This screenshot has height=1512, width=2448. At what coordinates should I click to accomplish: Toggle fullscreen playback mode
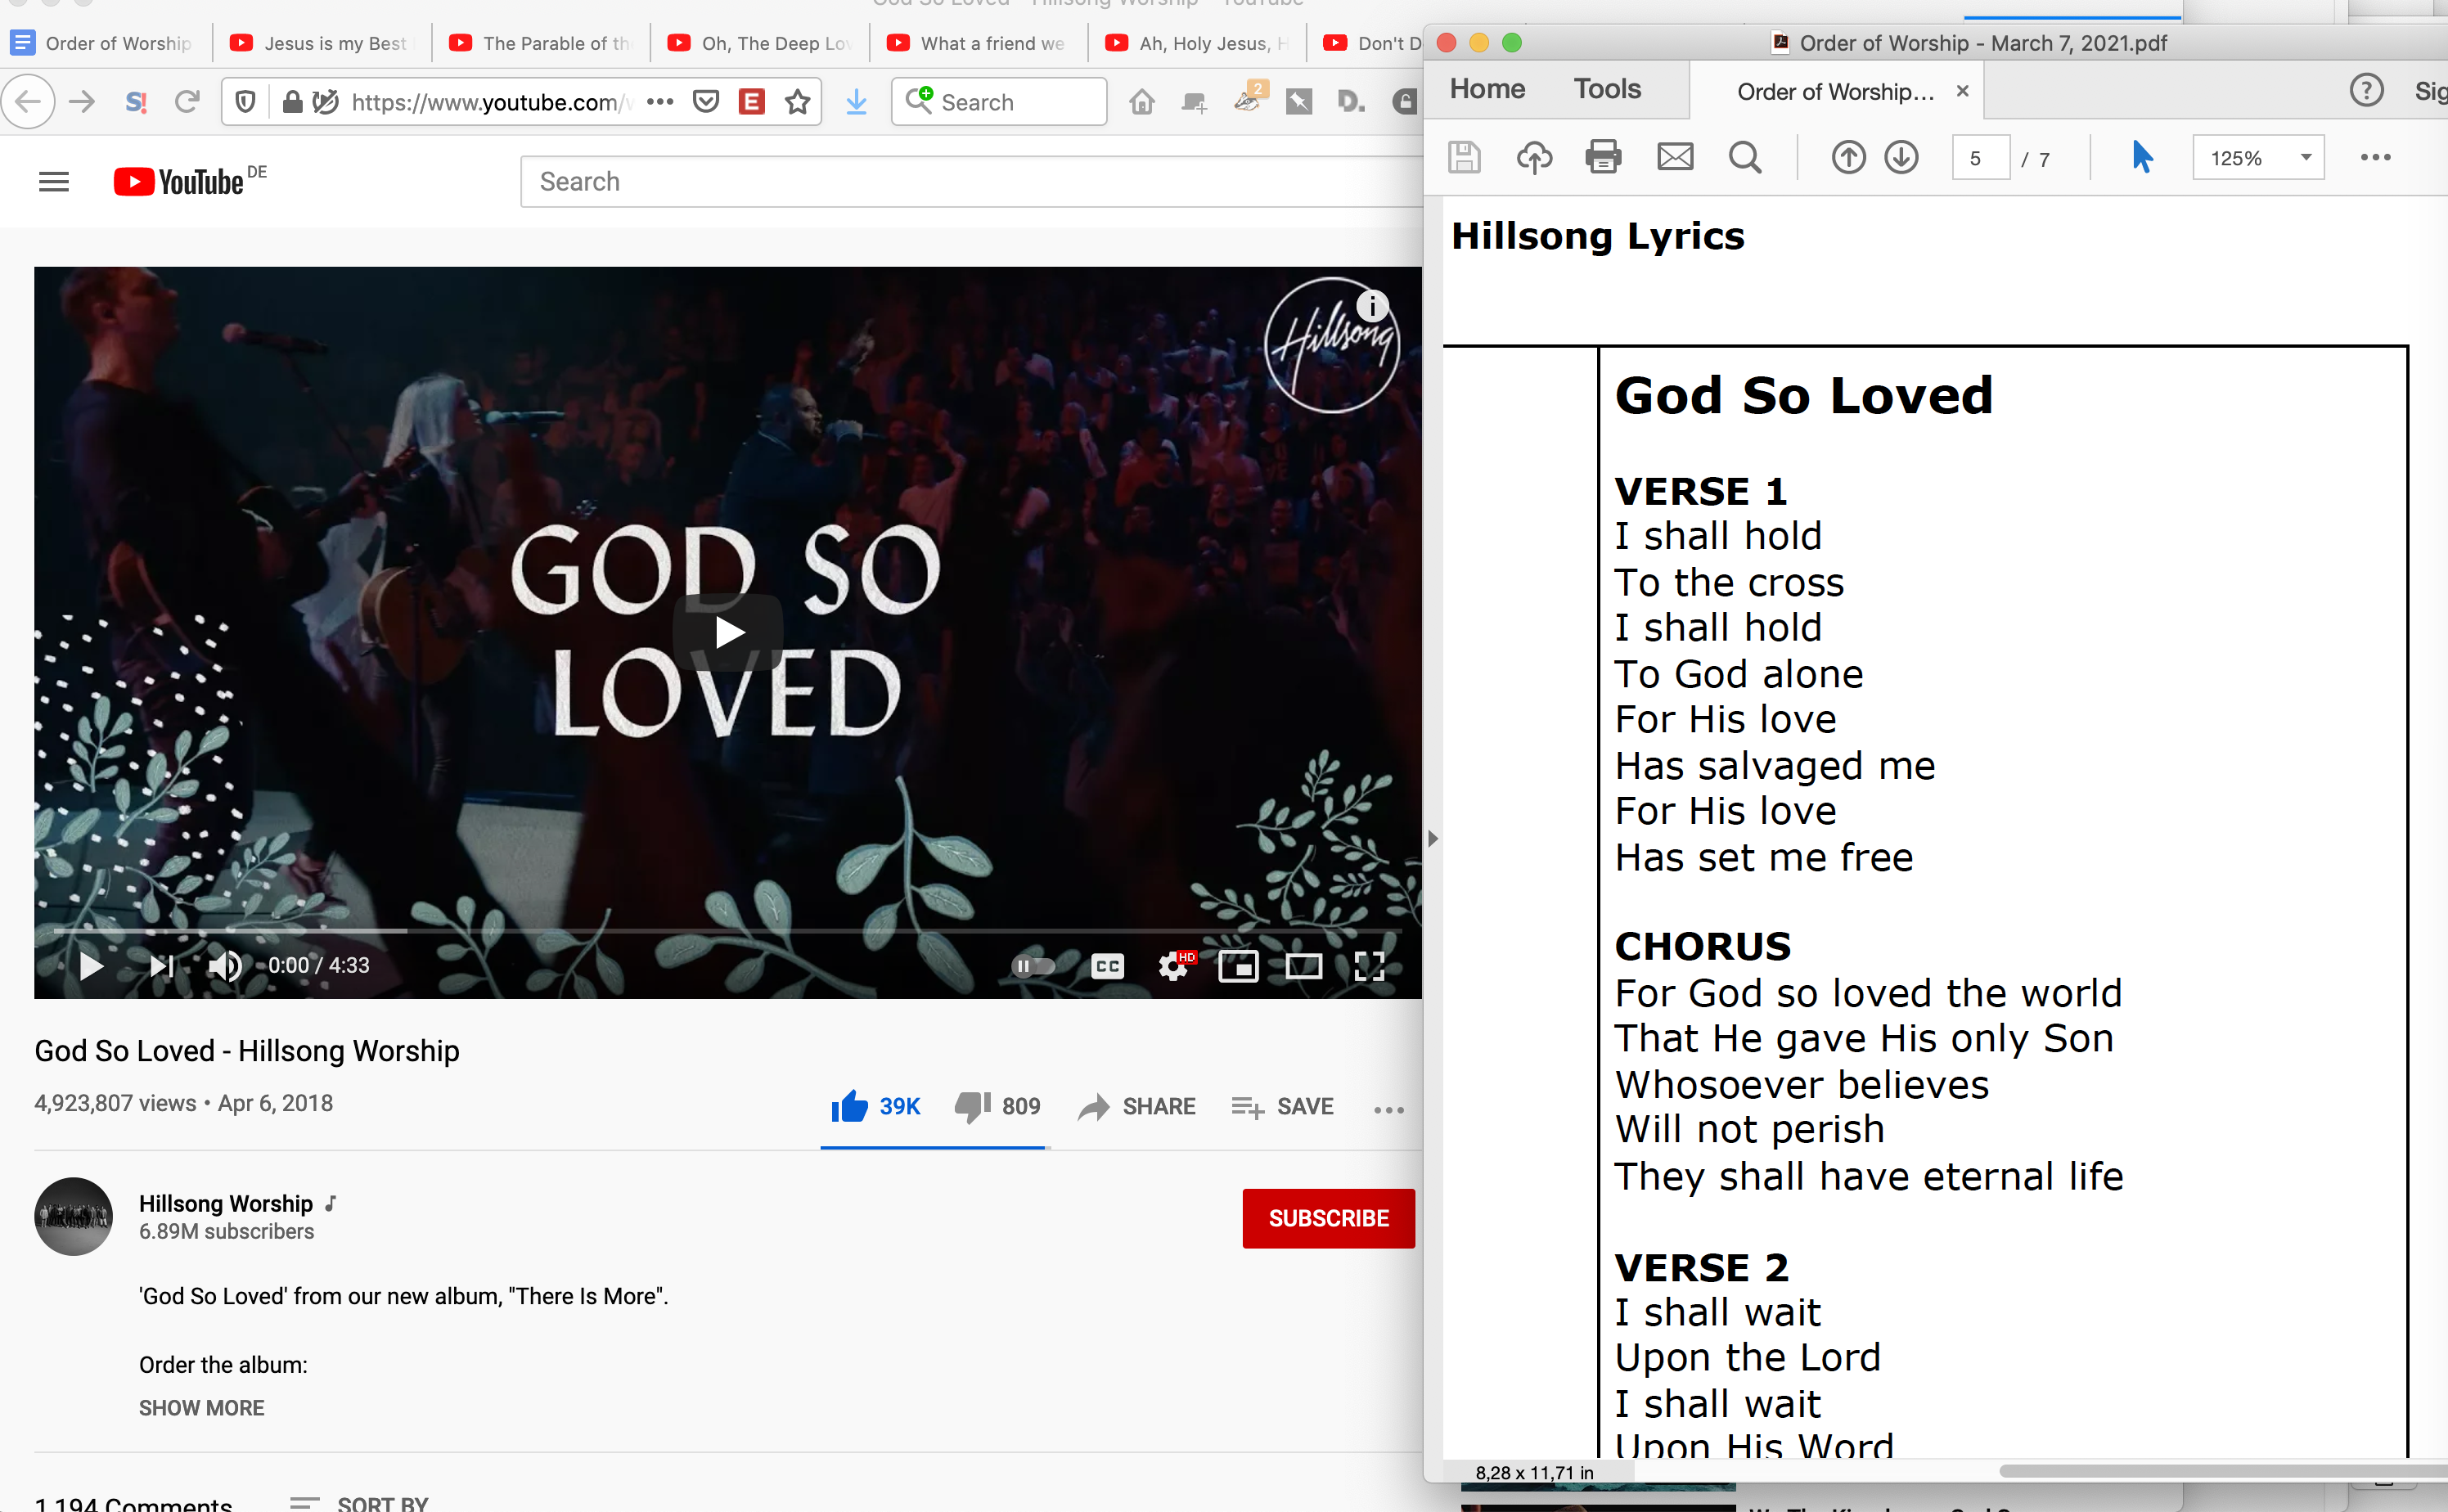(x=1370, y=965)
